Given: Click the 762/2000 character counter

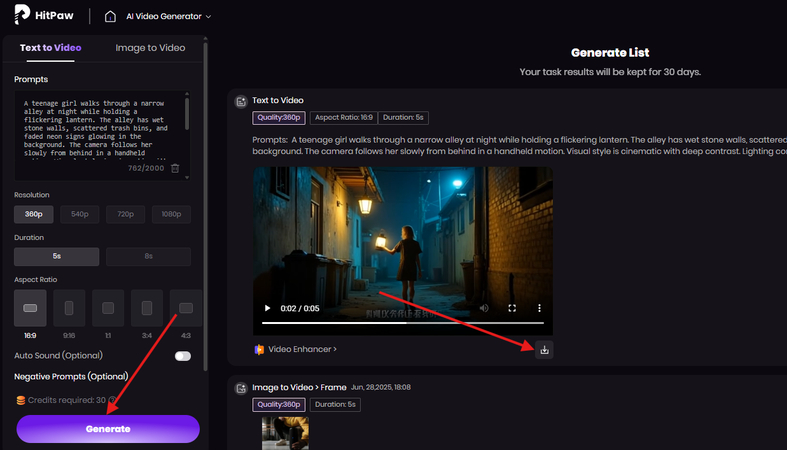Looking at the screenshot, I should tap(146, 168).
